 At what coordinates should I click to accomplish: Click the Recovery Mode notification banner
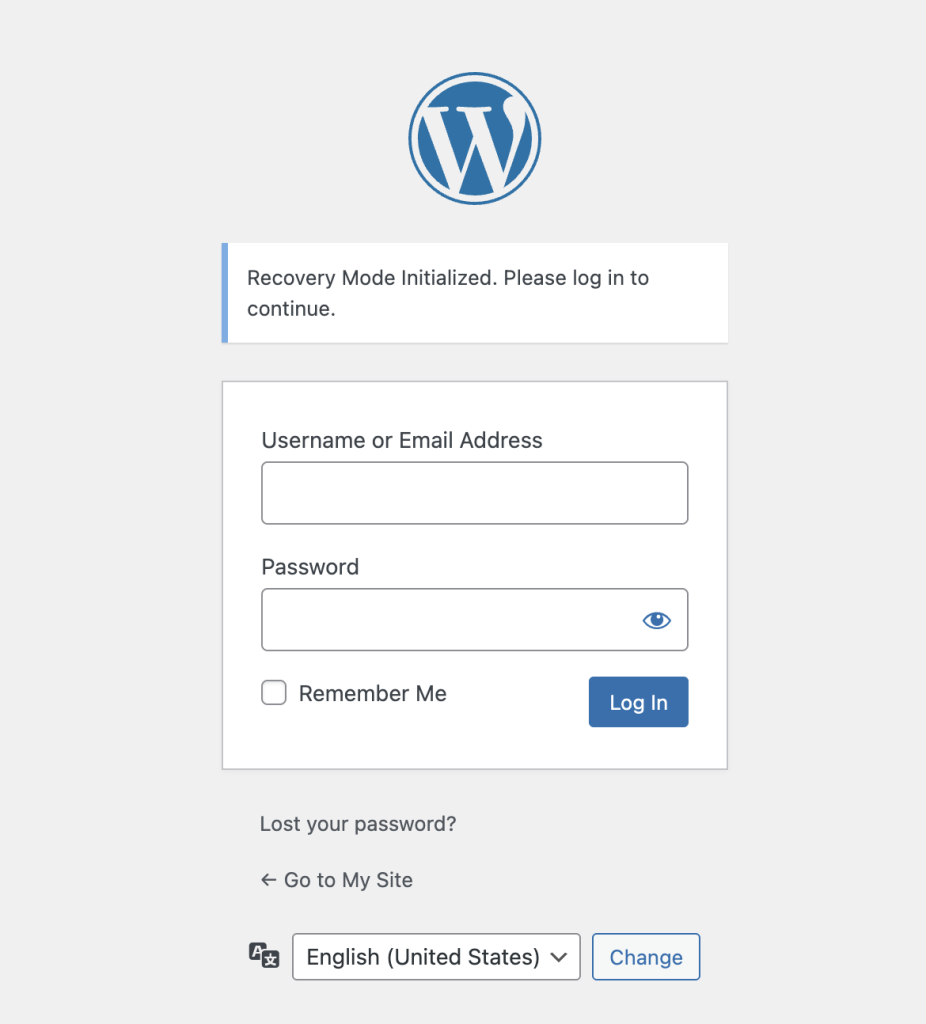(x=474, y=292)
